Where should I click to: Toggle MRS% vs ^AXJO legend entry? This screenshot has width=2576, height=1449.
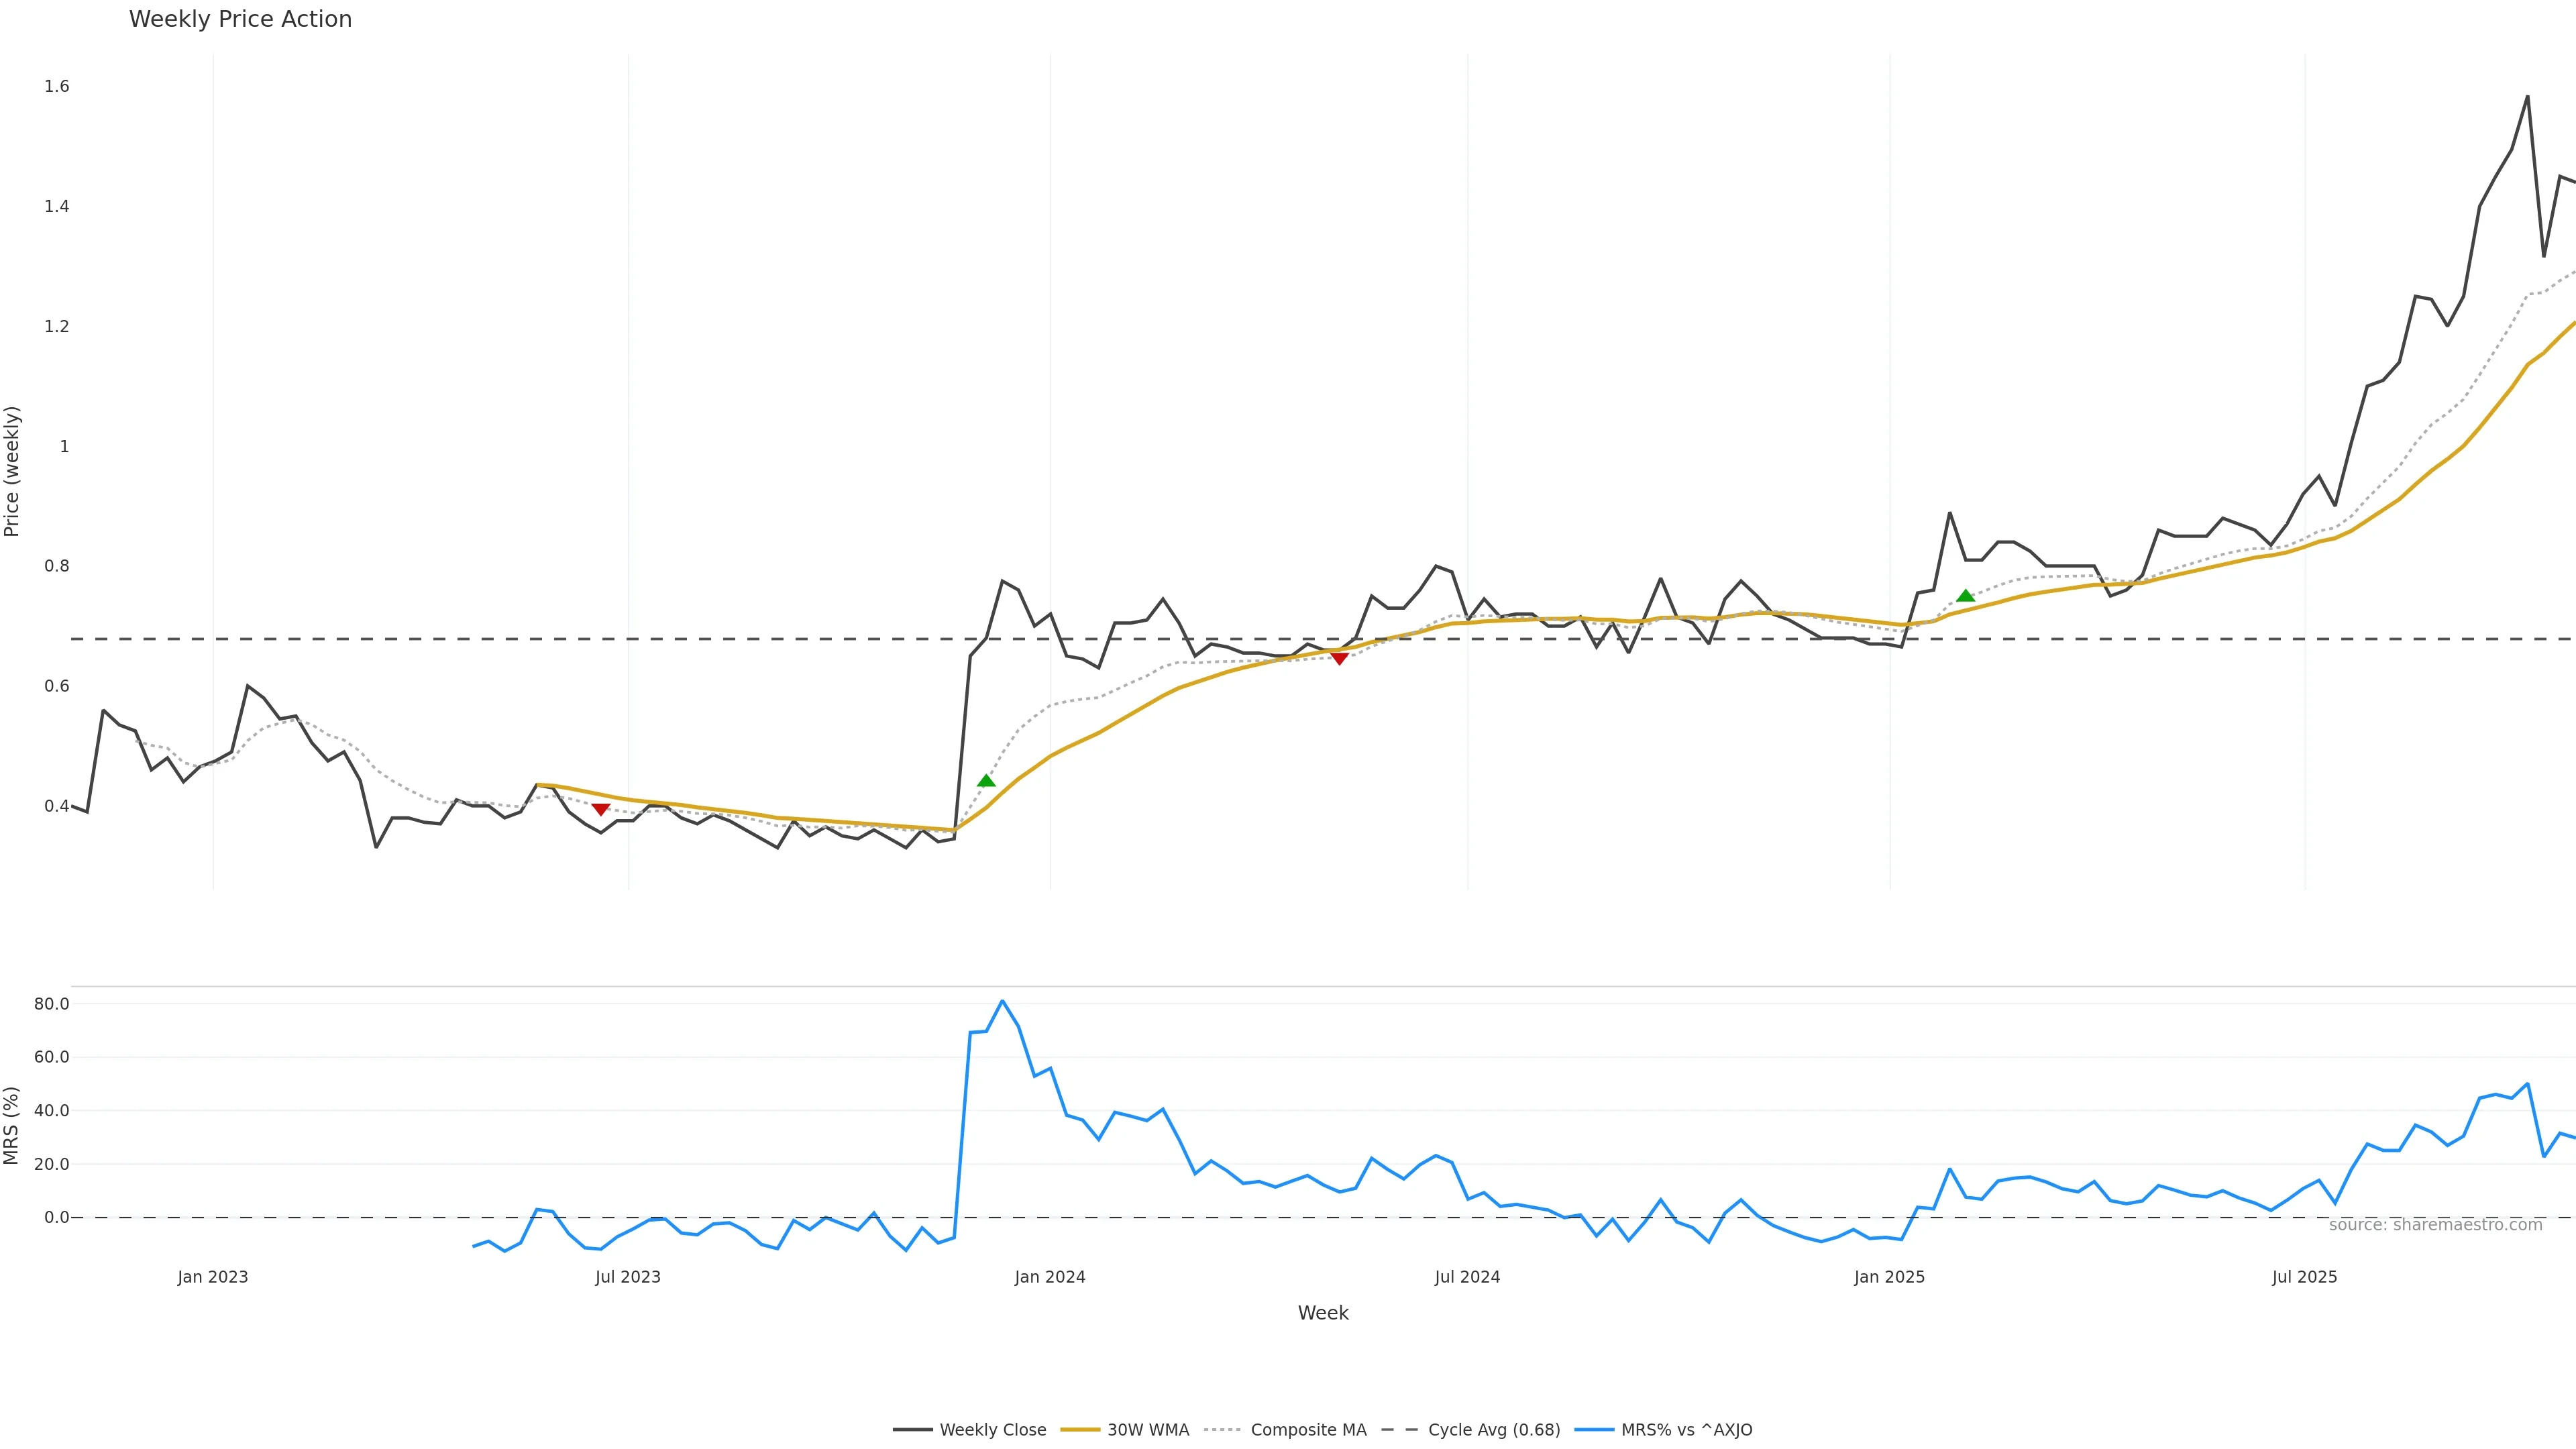pyautogui.click(x=1686, y=1430)
